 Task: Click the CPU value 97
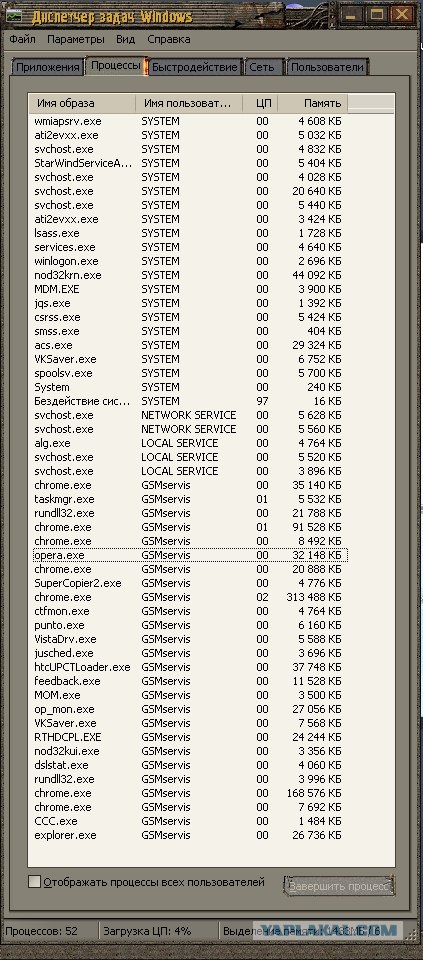(263, 402)
